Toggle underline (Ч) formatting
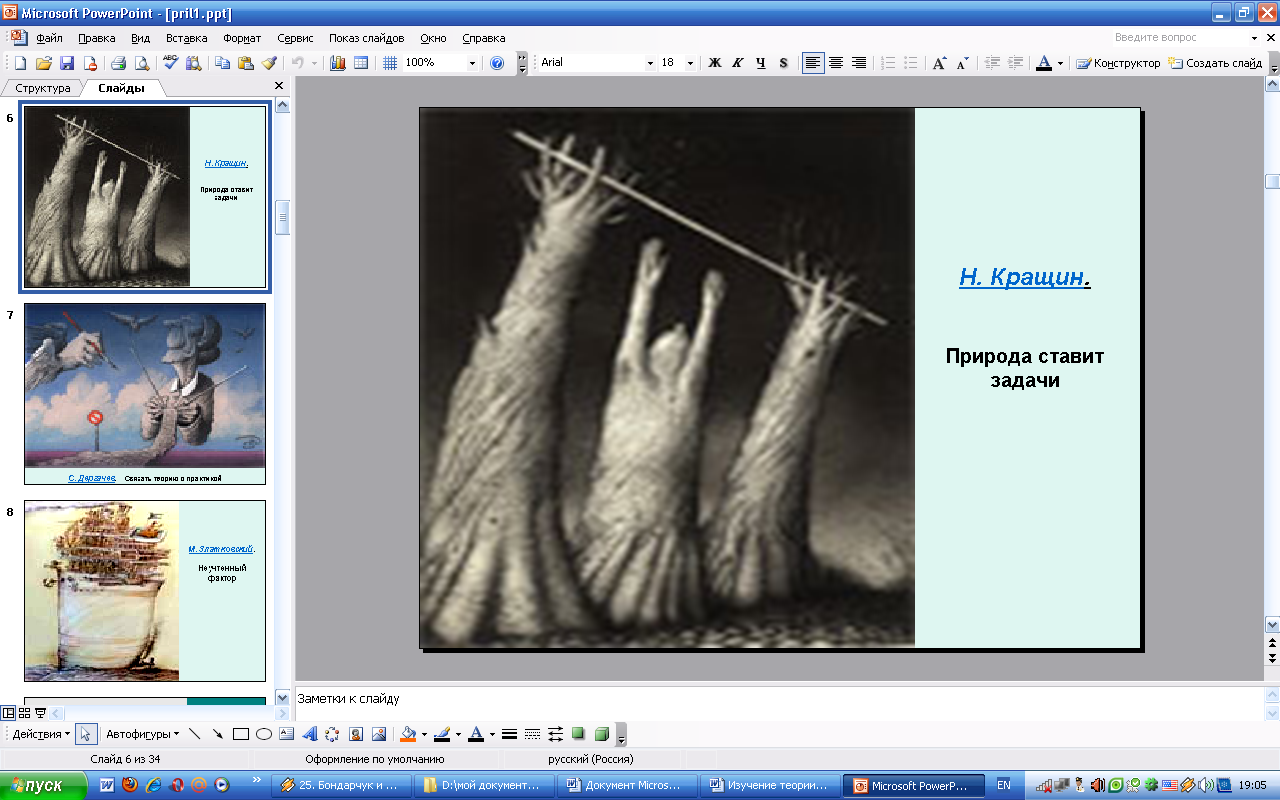Image resolution: width=1280 pixels, height=800 pixels. click(761, 63)
